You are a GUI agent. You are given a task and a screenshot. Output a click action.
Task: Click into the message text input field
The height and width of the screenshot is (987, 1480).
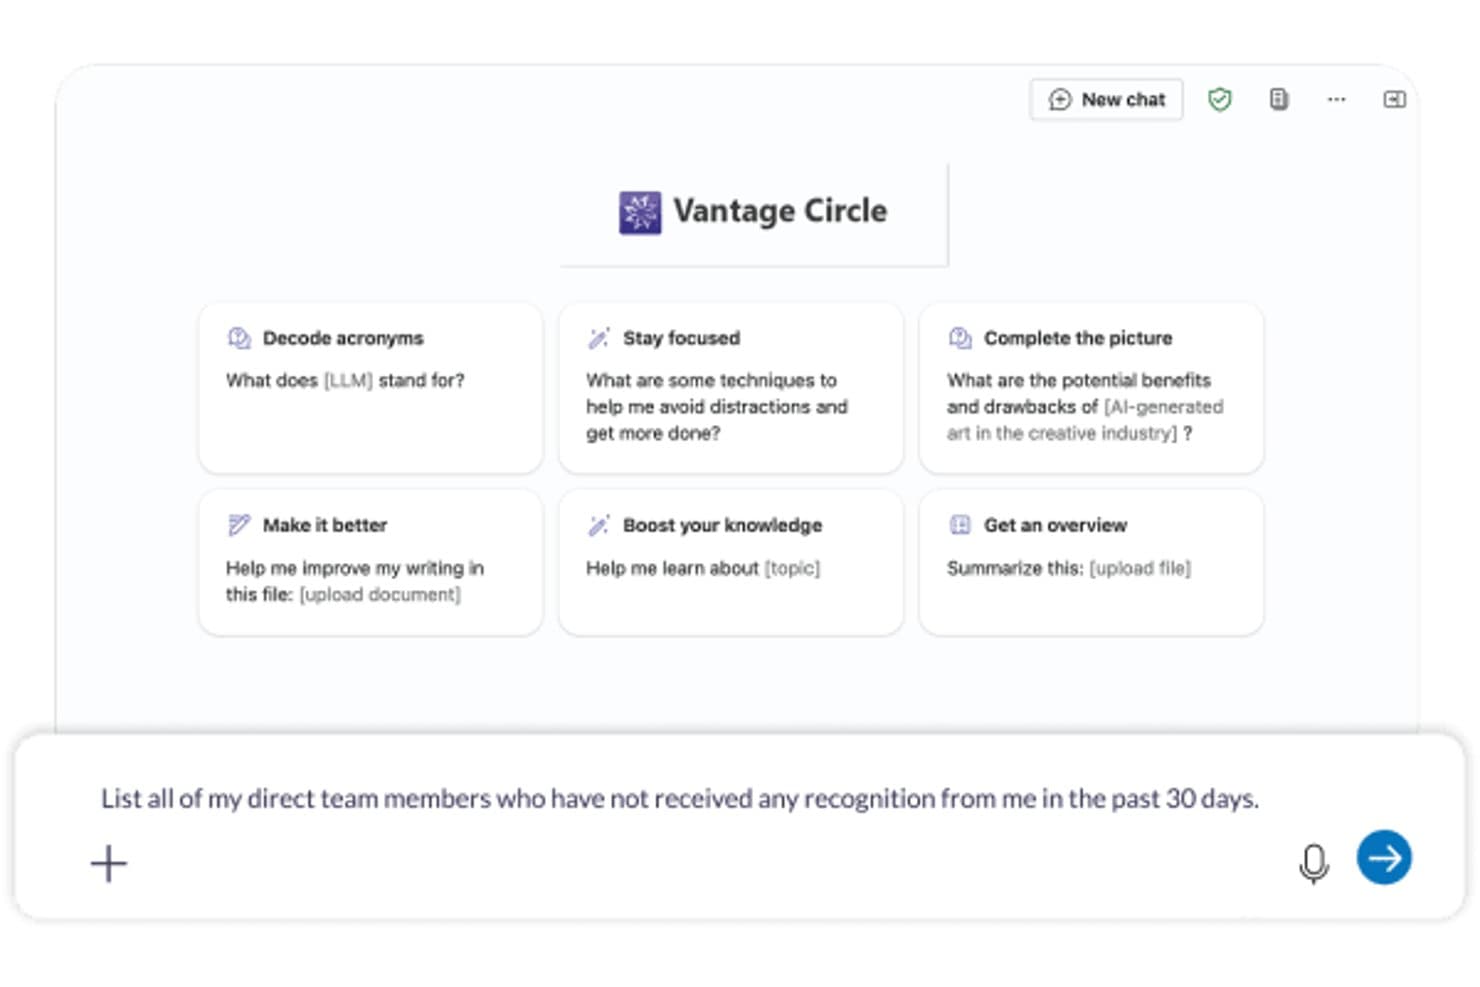click(680, 799)
